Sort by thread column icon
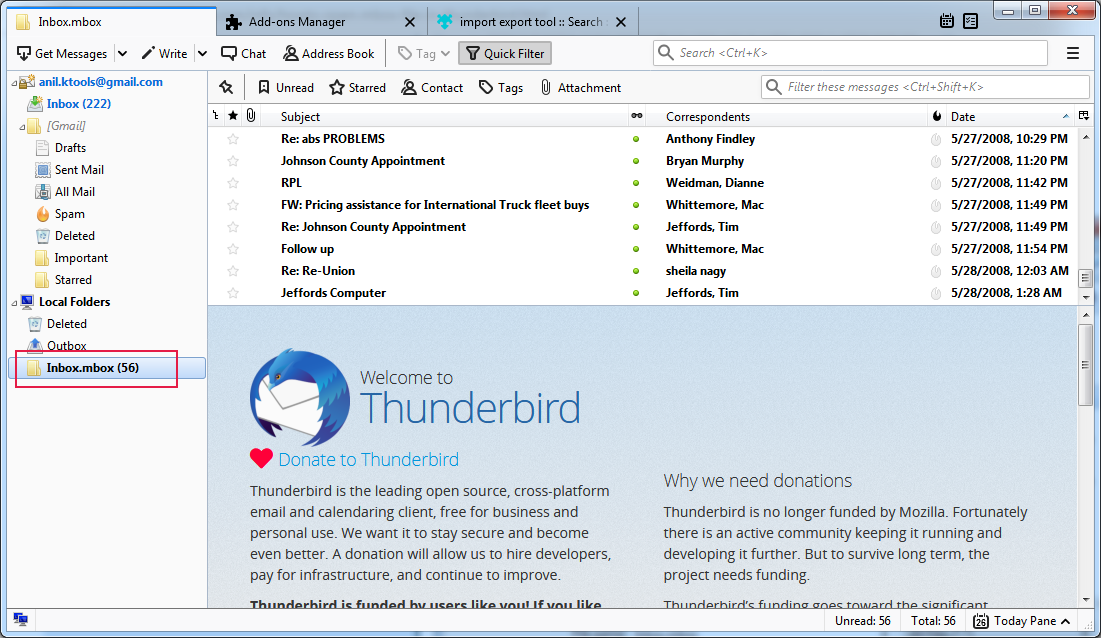Viewport: 1101px width, 638px height. coord(216,116)
